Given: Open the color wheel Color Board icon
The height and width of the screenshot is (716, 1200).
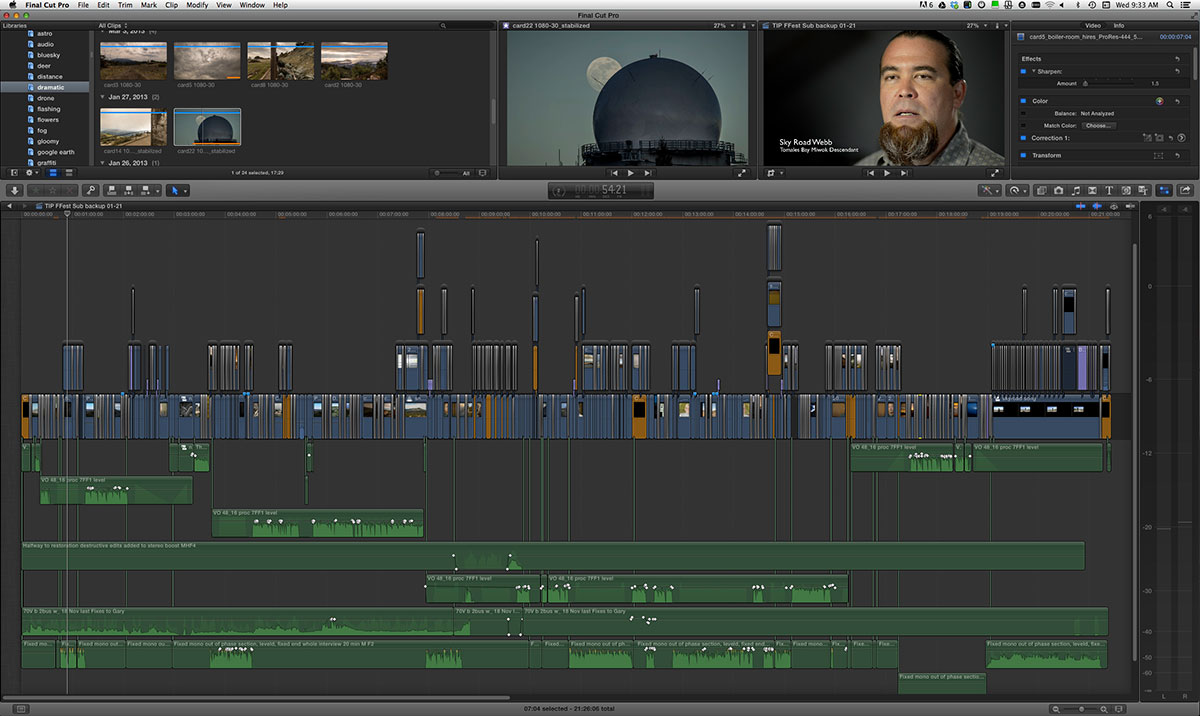Looking at the screenshot, I should point(1160,101).
